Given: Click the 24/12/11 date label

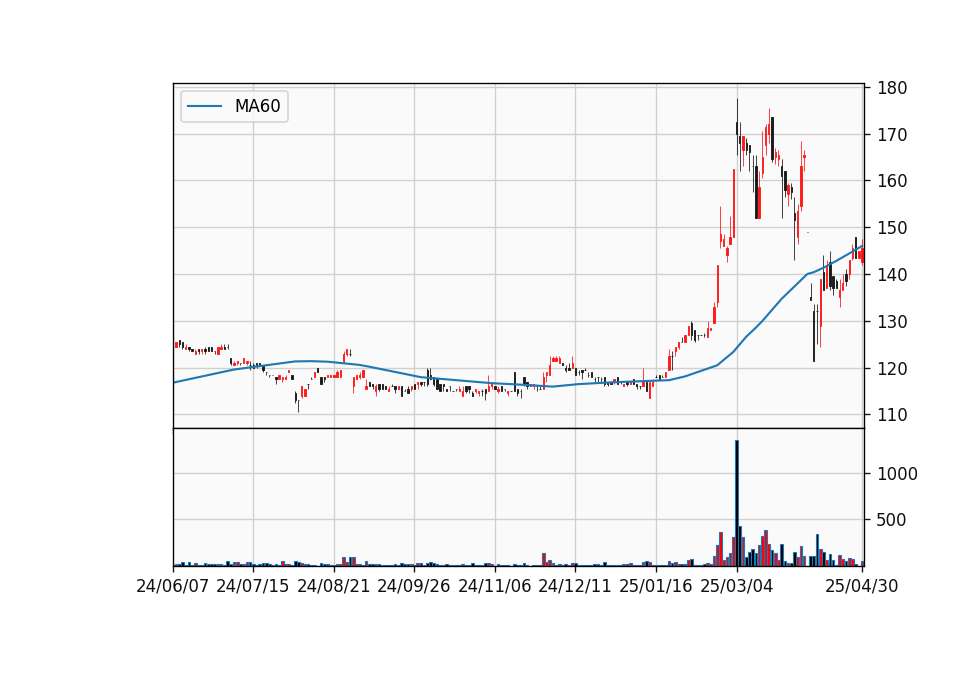Looking at the screenshot, I should (x=575, y=586).
